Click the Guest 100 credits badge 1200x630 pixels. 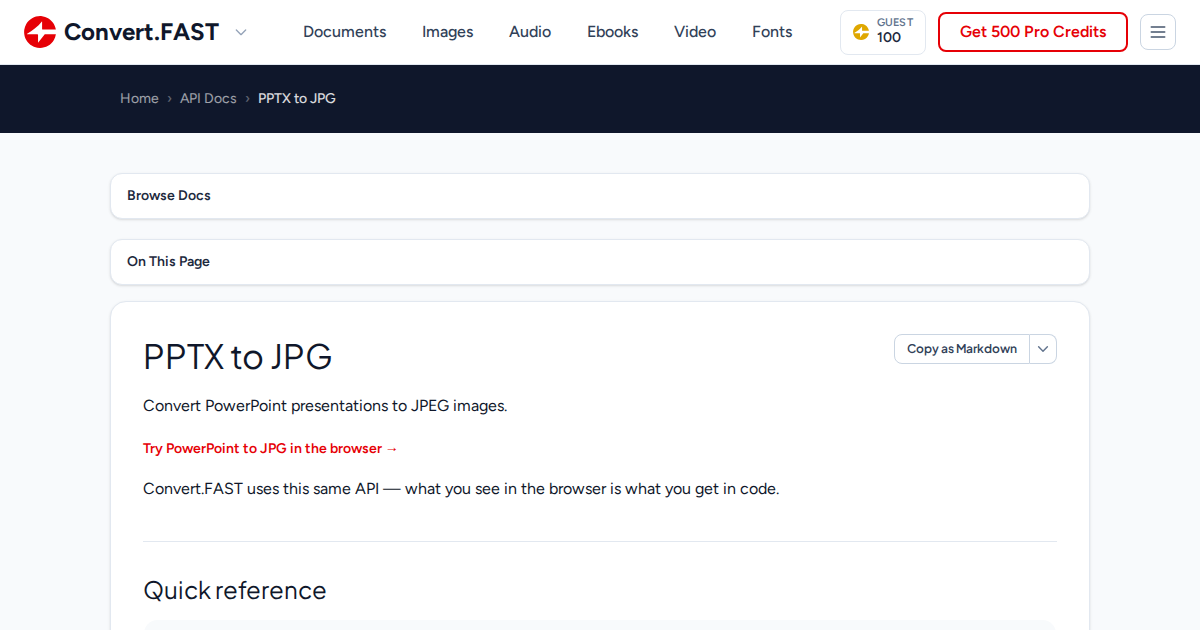(883, 32)
